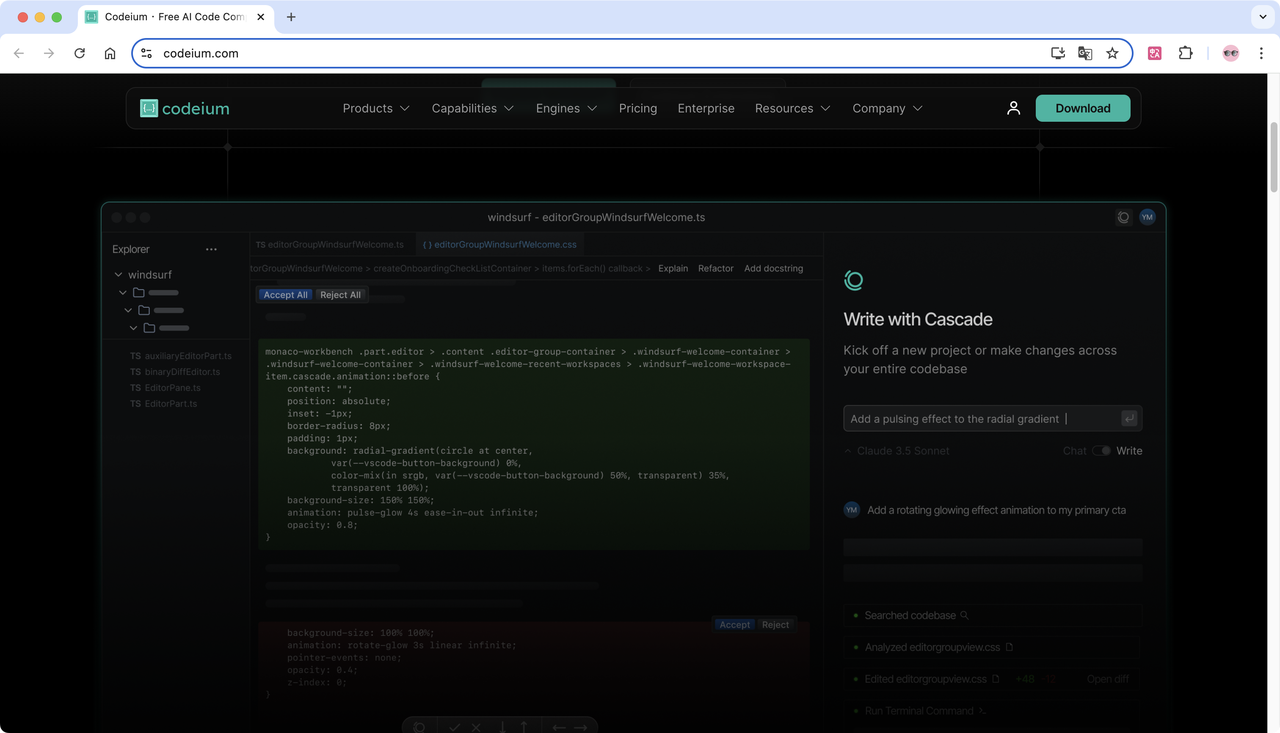Click the terminal icon beside Run Terminal Command
The image size is (1280, 733).
click(x=983, y=711)
